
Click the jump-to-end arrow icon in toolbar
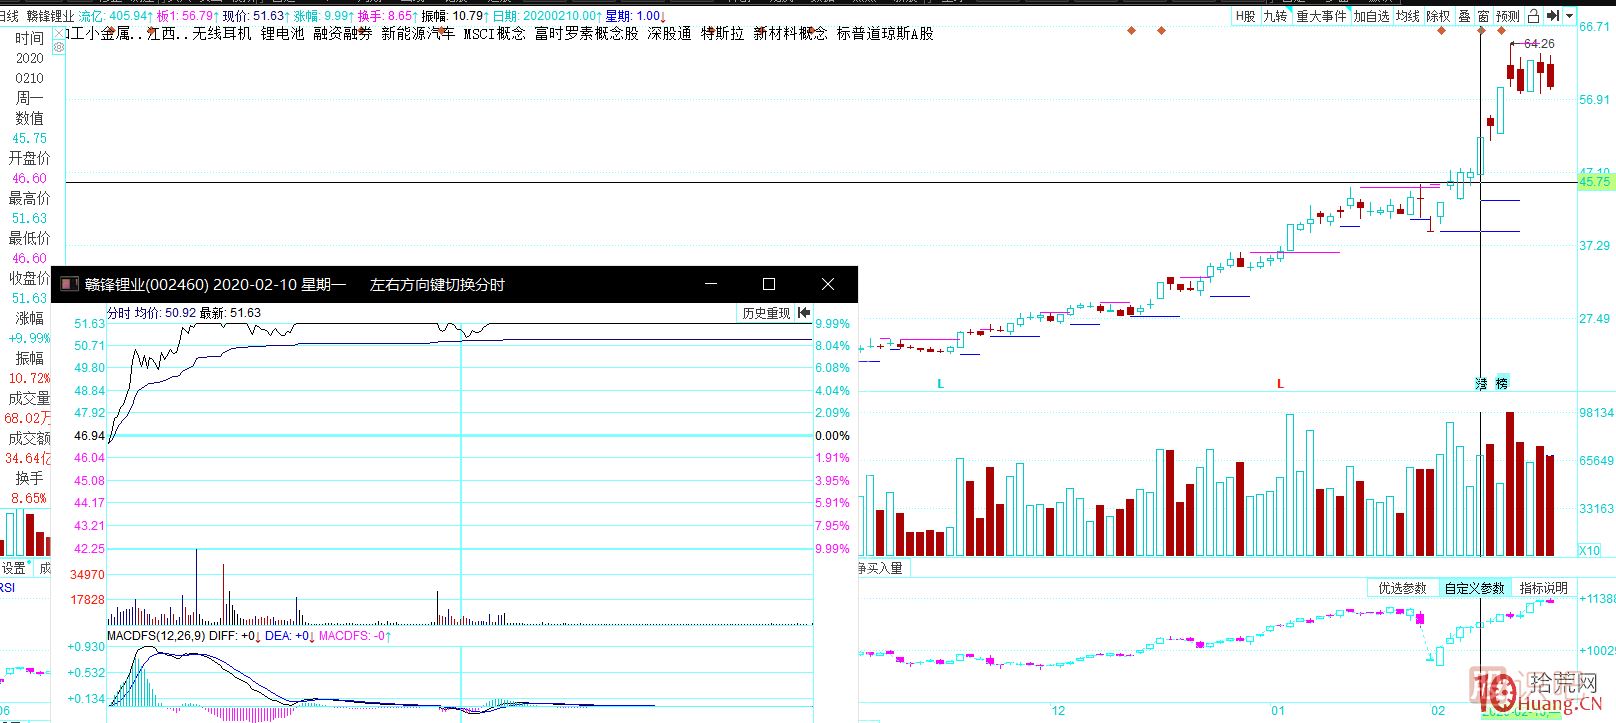(1552, 16)
